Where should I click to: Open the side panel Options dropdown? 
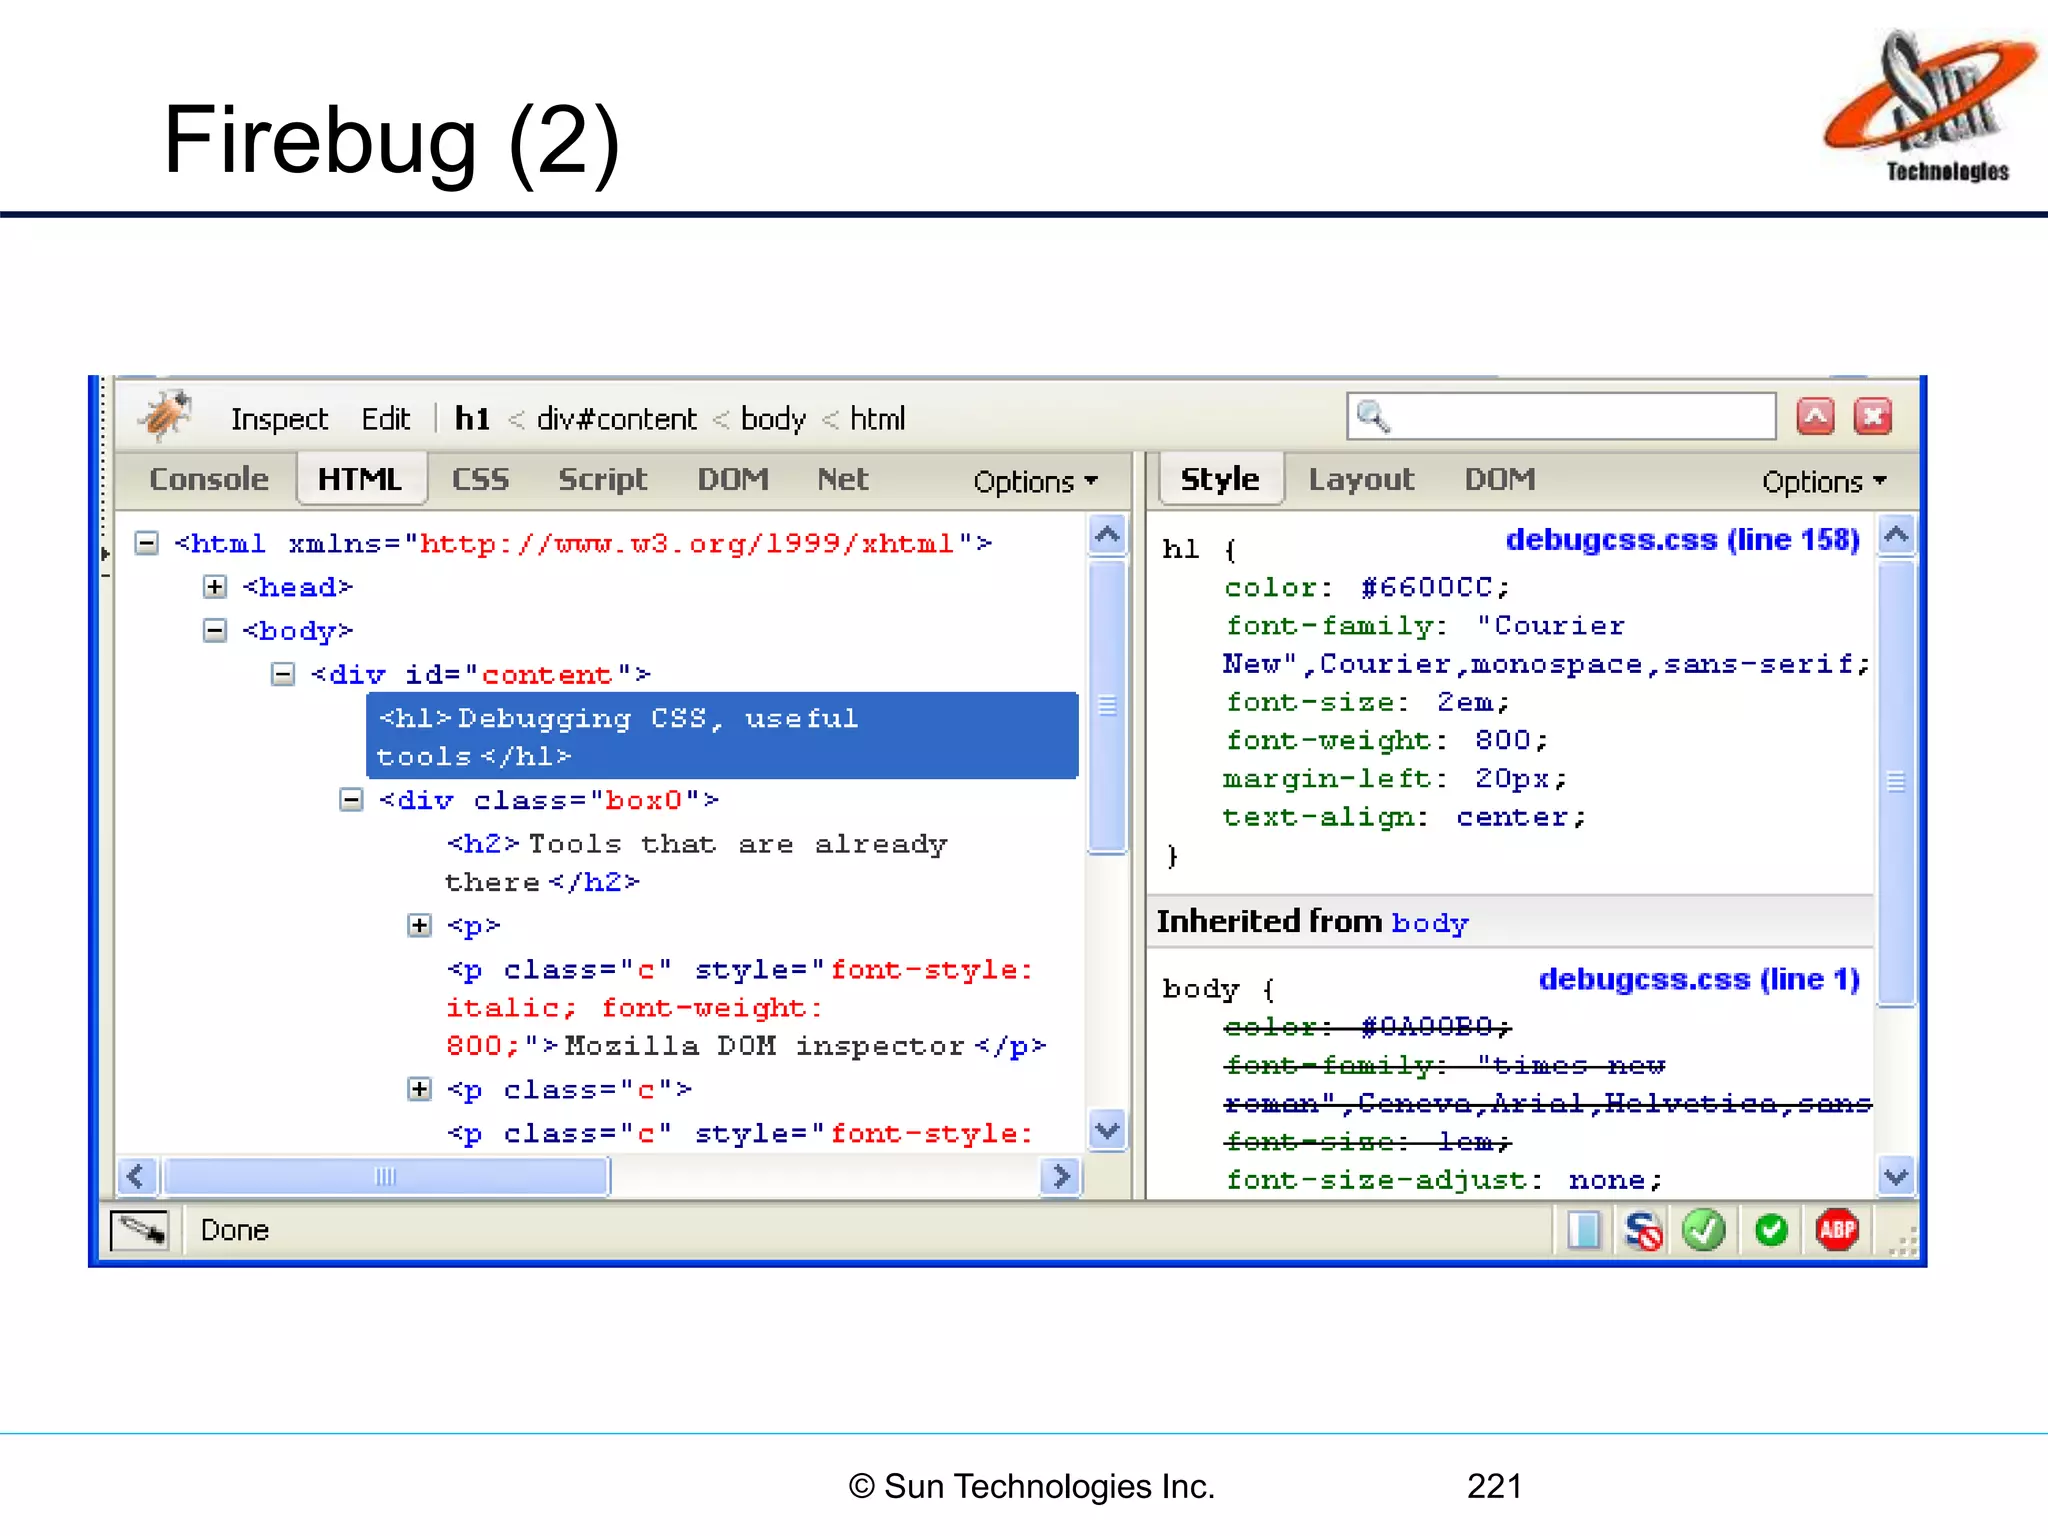[1824, 481]
